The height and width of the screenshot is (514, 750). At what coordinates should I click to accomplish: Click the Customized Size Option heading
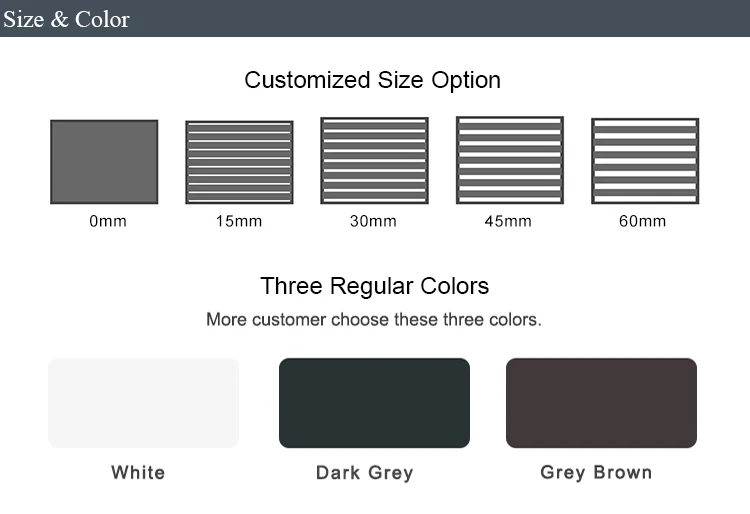coord(373,80)
